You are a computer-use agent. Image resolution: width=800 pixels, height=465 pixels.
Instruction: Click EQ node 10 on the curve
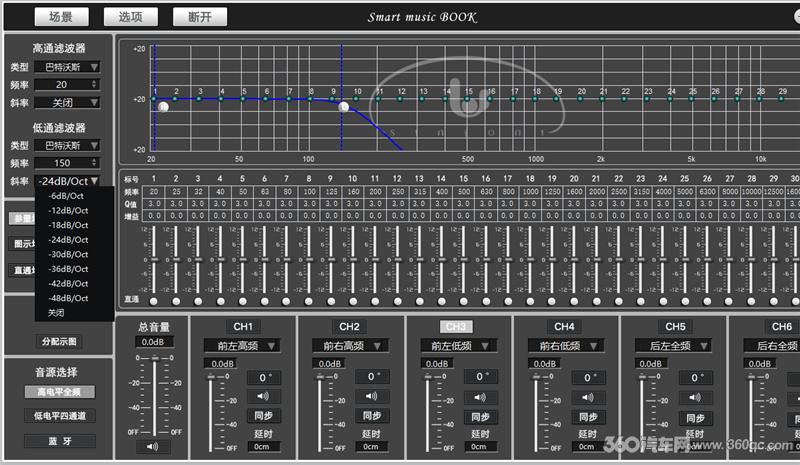click(356, 99)
